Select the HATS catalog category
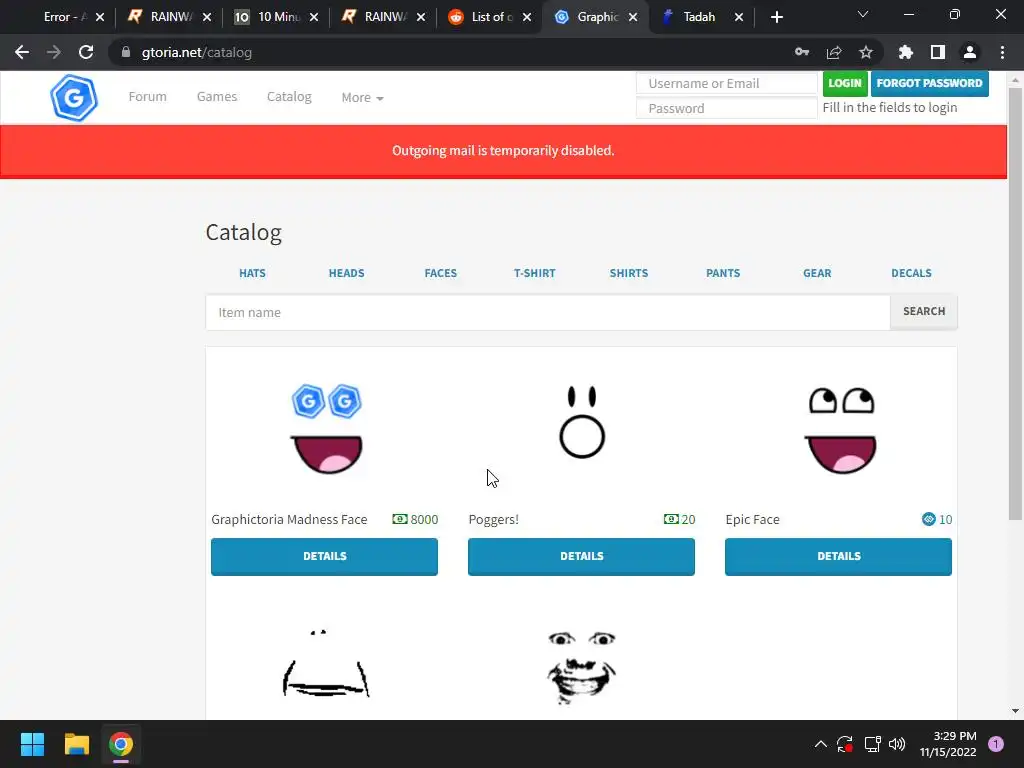The width and height of the screenshot is (1024, 768). 252,273
